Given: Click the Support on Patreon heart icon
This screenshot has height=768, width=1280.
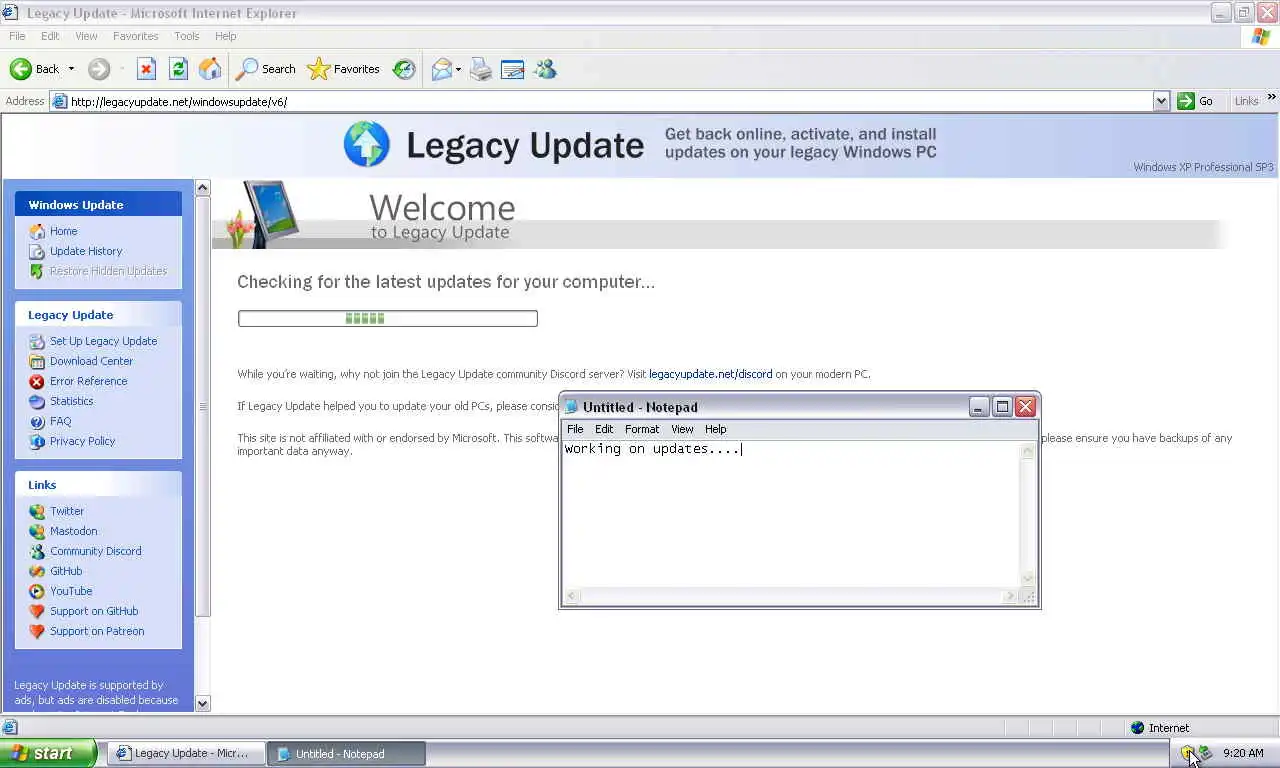Looking at the screenshot, I should tap(37, 631).
